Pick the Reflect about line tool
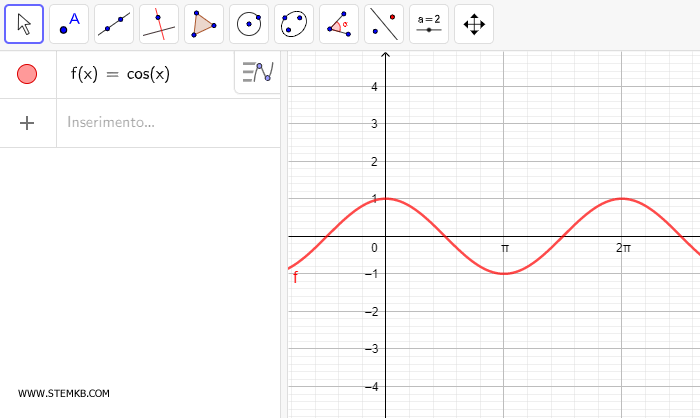Image resolution: width=700 pixels, height=418 pixels. point(384,23)
